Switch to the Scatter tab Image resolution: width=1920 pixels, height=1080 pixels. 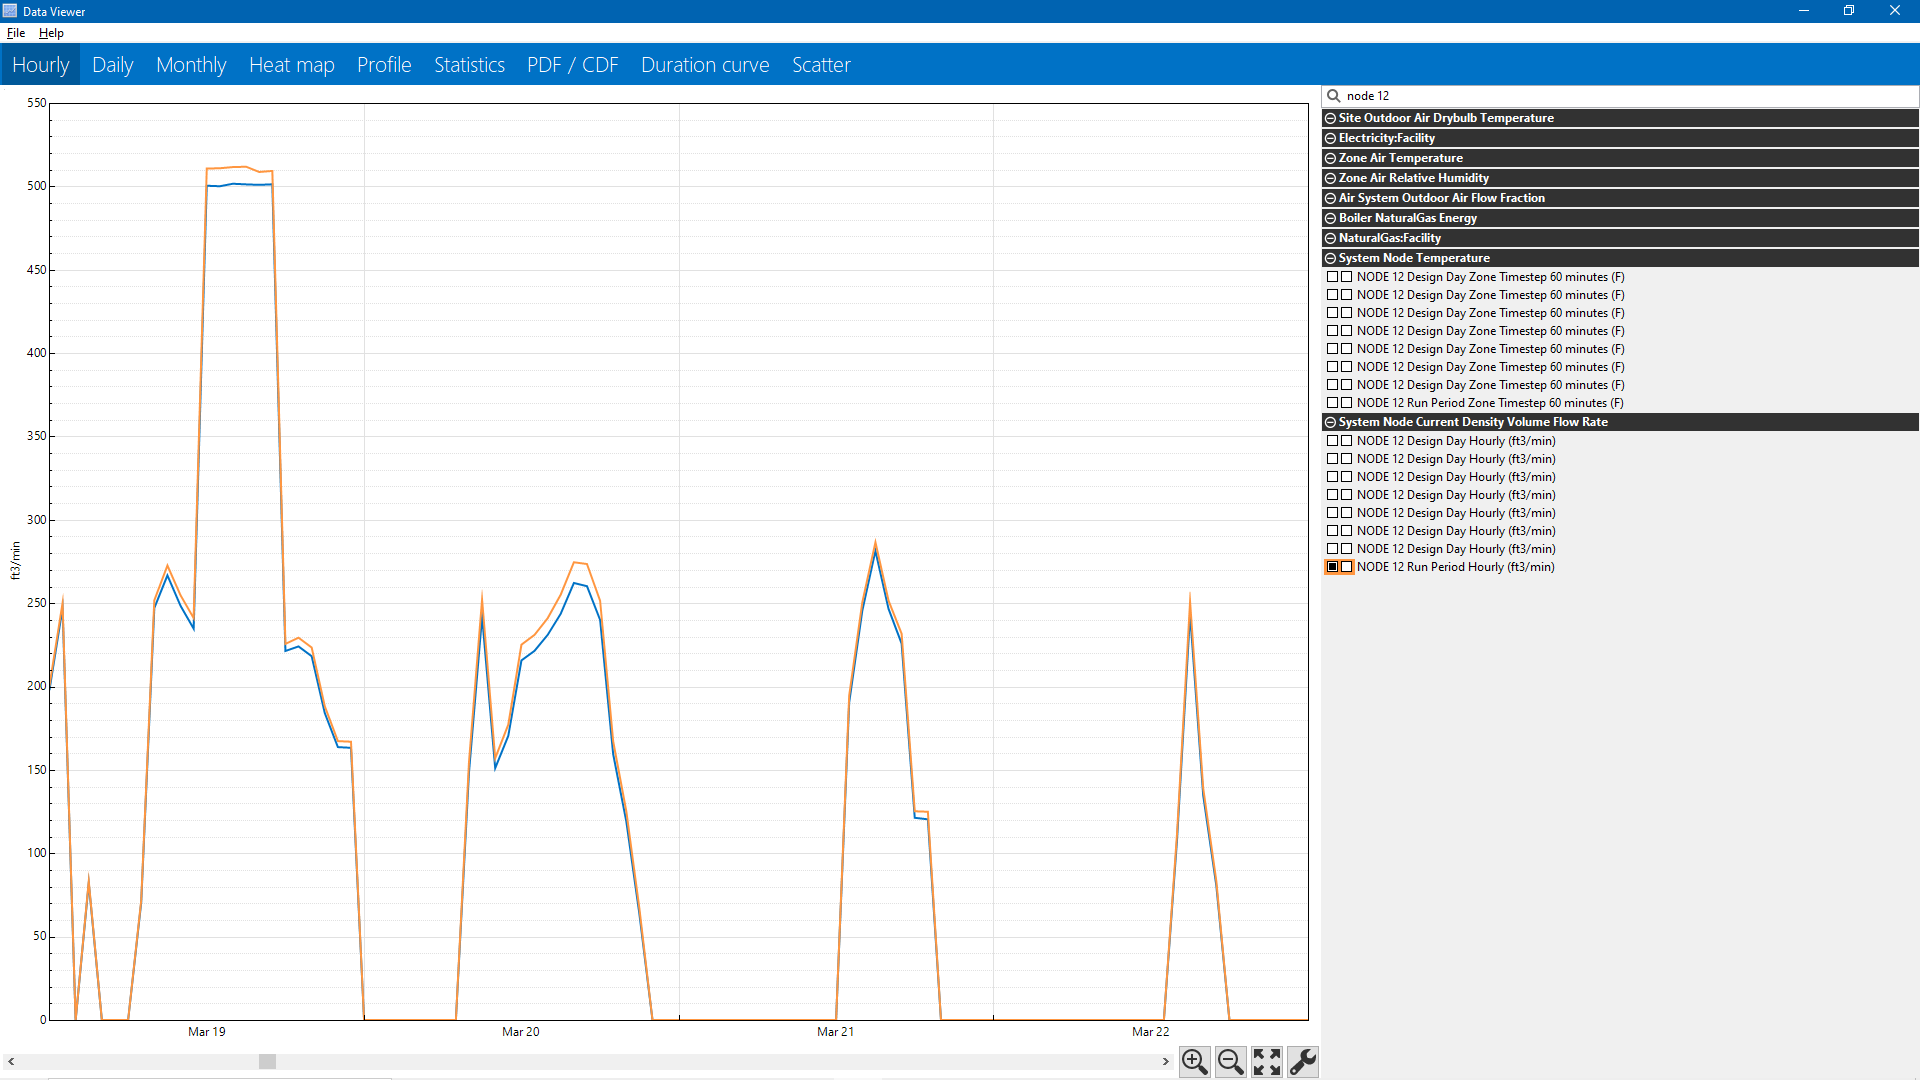point(821,65)
